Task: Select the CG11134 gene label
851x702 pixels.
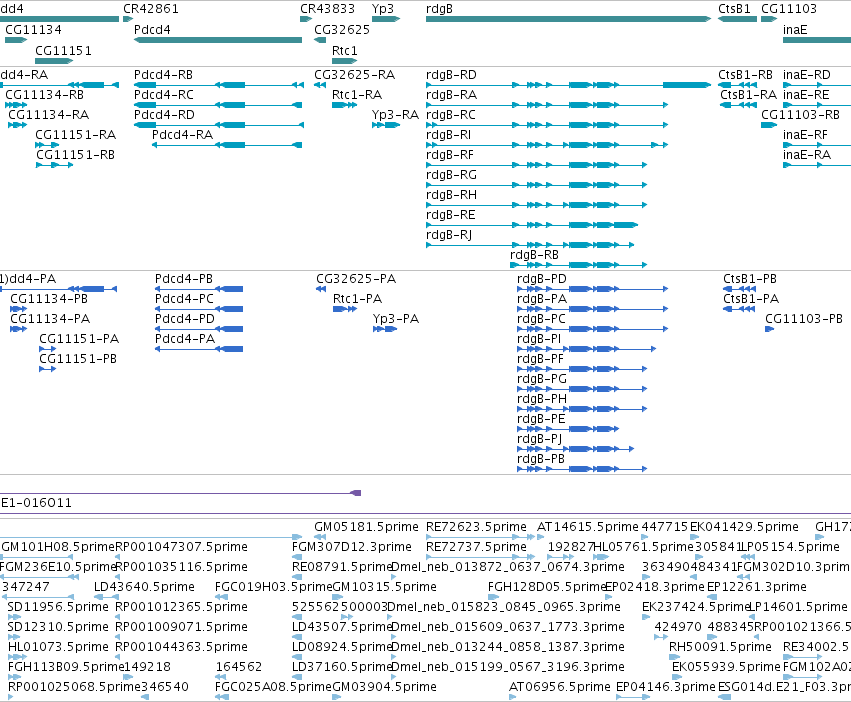Action: tap(33, 30)
